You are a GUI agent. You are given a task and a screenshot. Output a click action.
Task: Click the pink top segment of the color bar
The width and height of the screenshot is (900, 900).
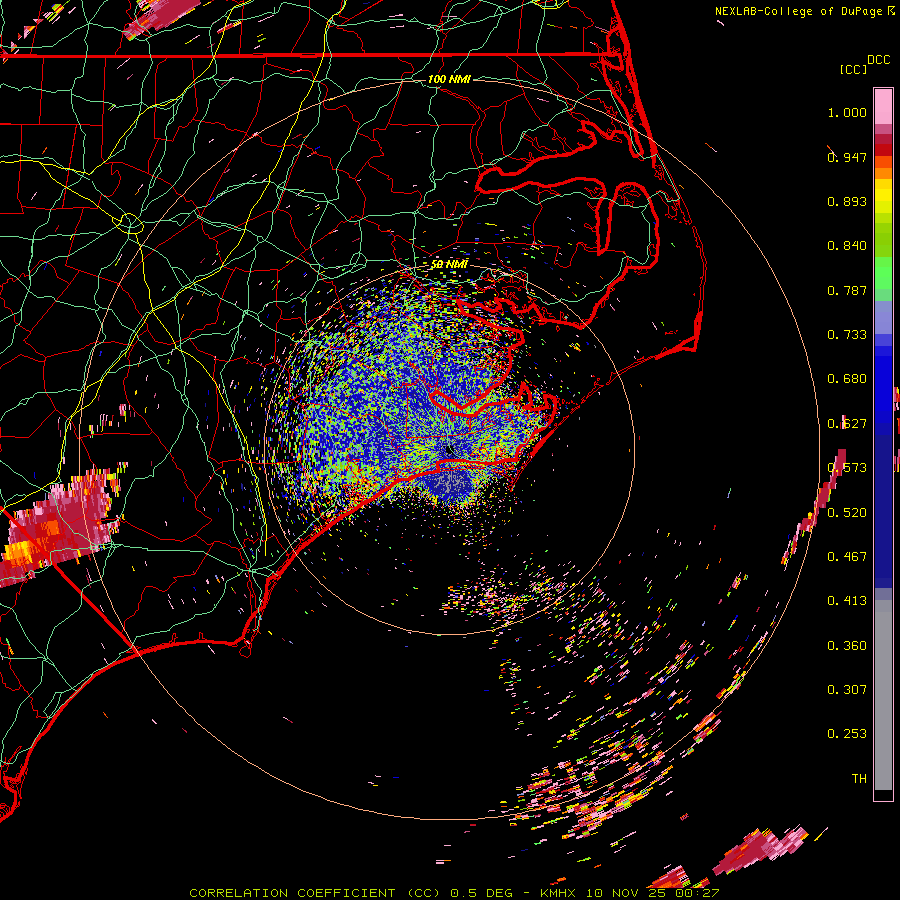tap(883, 107)
